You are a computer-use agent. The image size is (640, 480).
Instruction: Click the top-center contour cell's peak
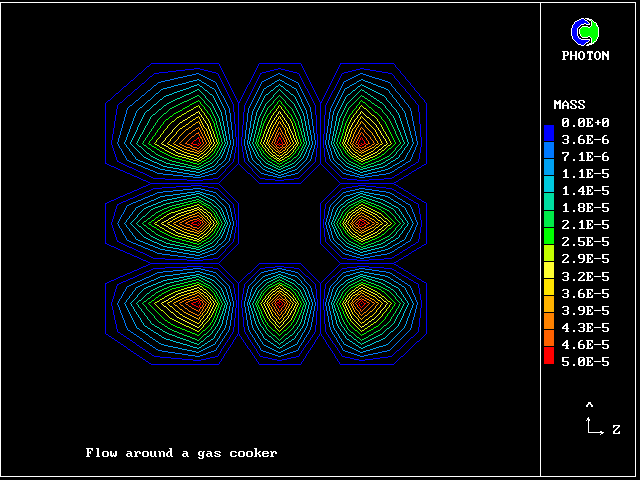pyautogui.click(x=279, y=143)
